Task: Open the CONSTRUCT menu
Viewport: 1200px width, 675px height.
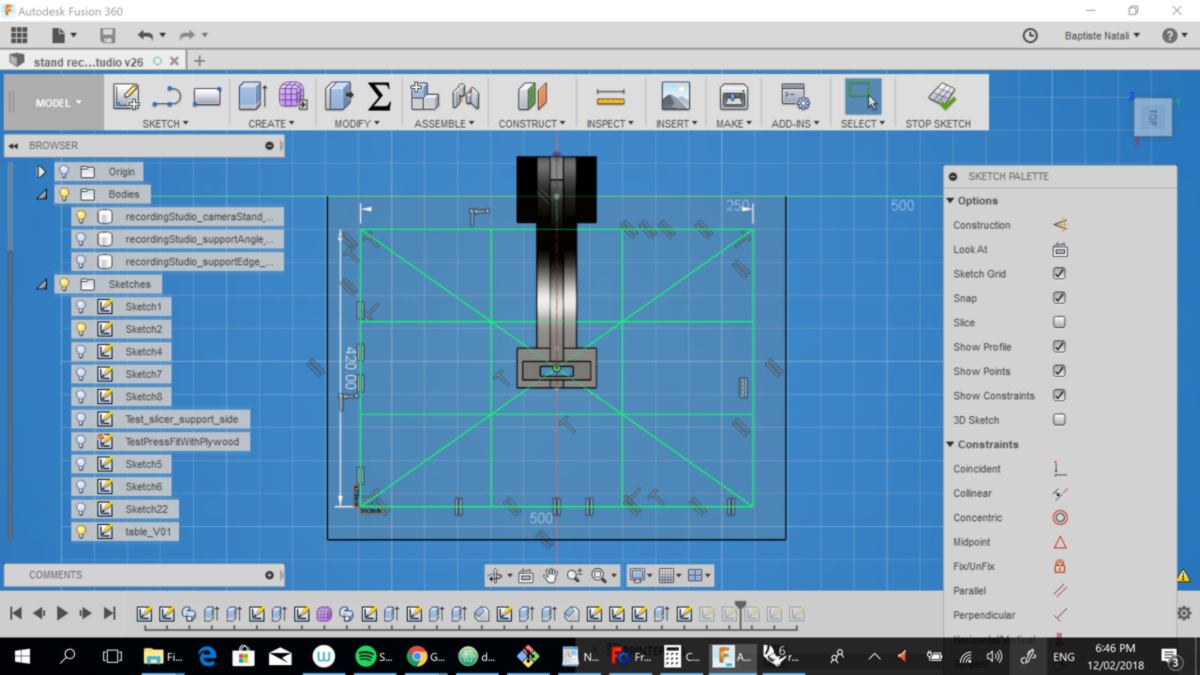Action: pyautogui.click(x=532, y=124)
